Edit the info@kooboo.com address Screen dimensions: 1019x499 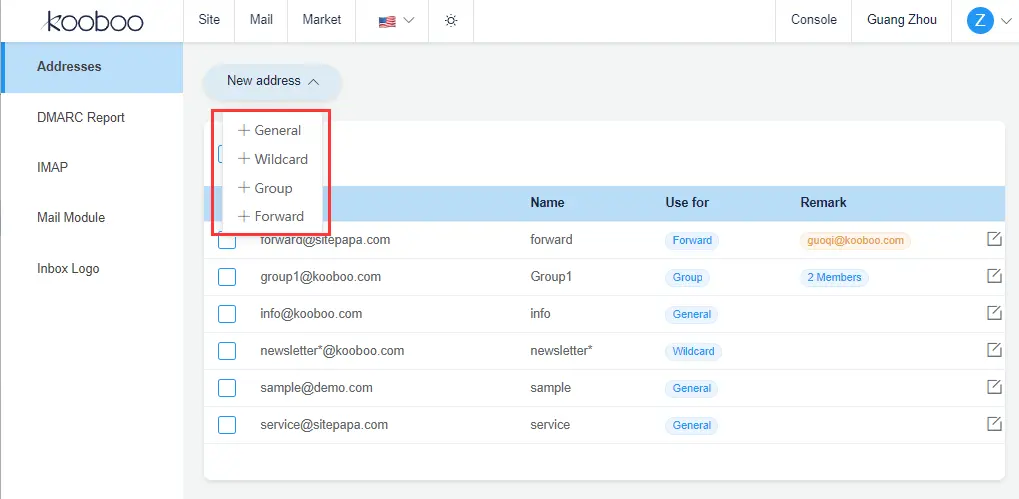[994, 313]
